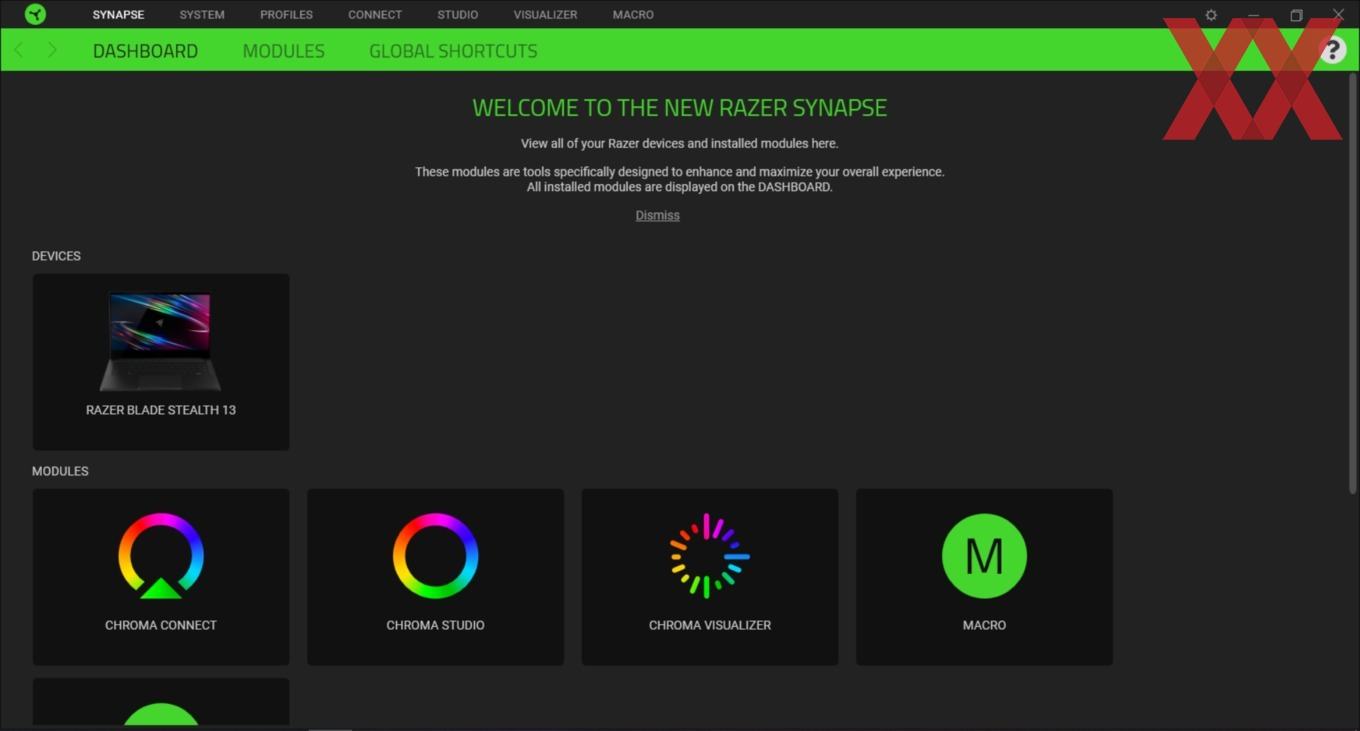Launch Chroma Visualizer icon
This screenshot has width=1360, height=731.
point(710,556)
